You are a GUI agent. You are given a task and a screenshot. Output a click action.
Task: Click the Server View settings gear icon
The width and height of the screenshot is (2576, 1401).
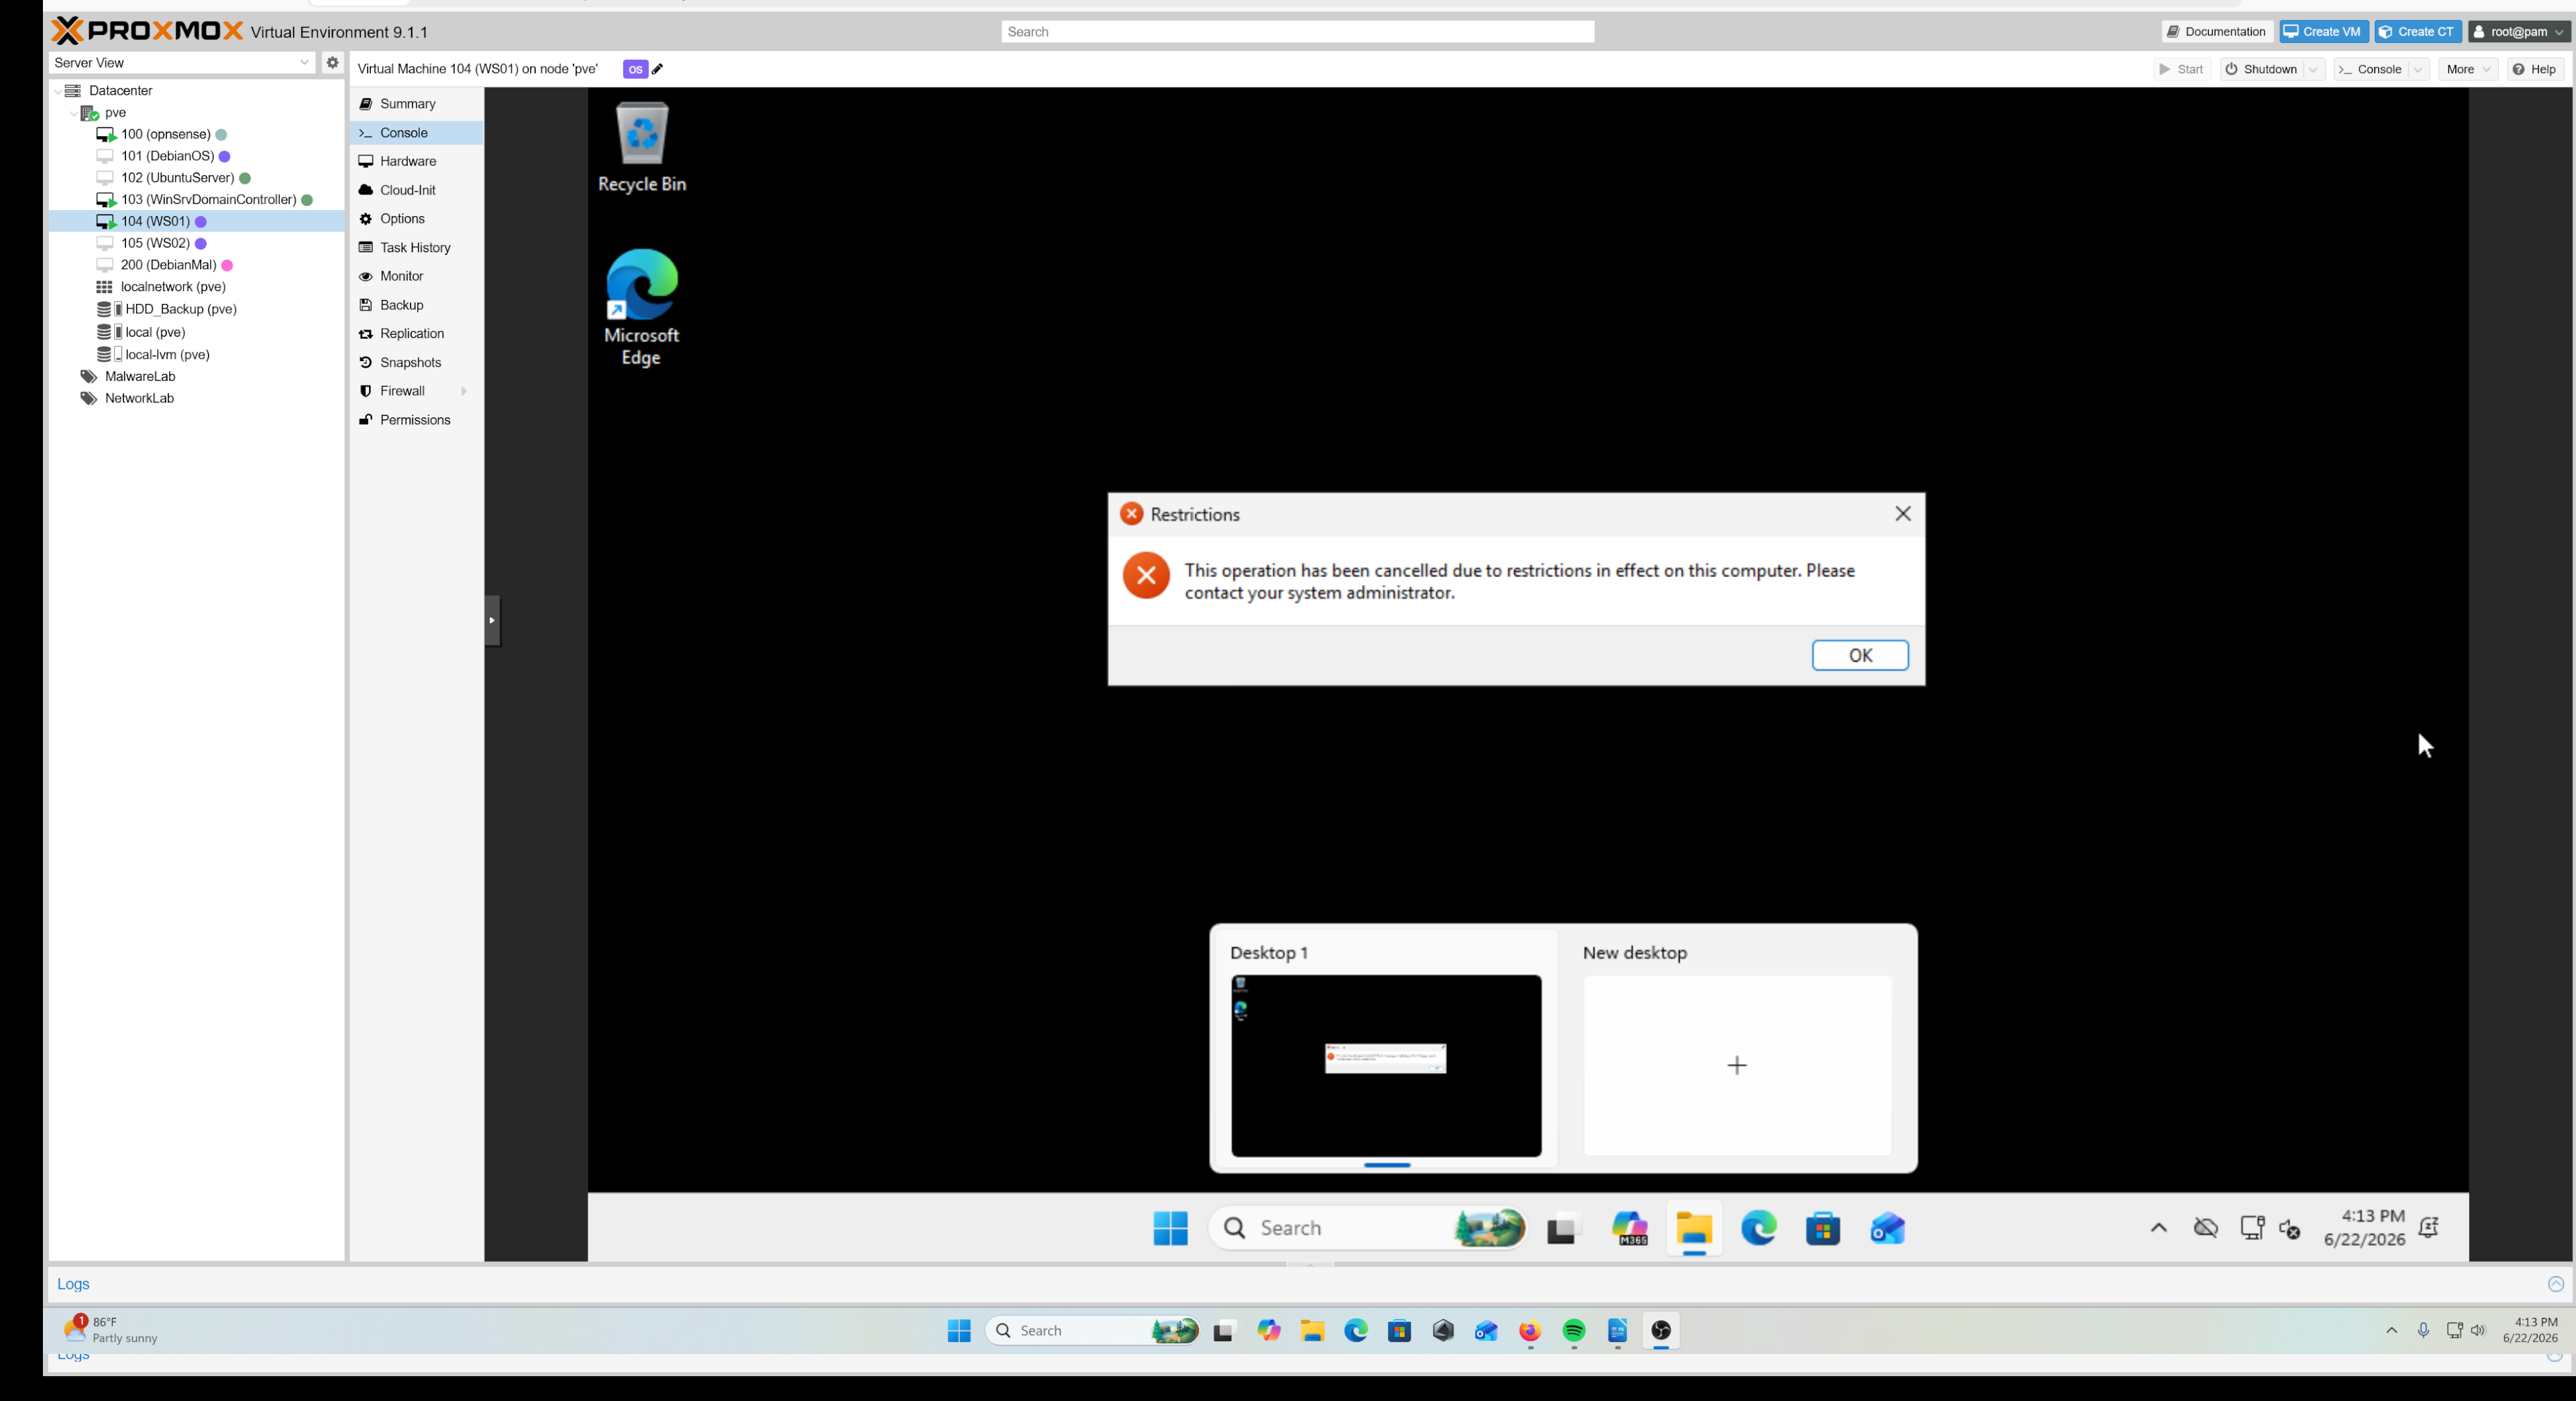coord(332,62)
